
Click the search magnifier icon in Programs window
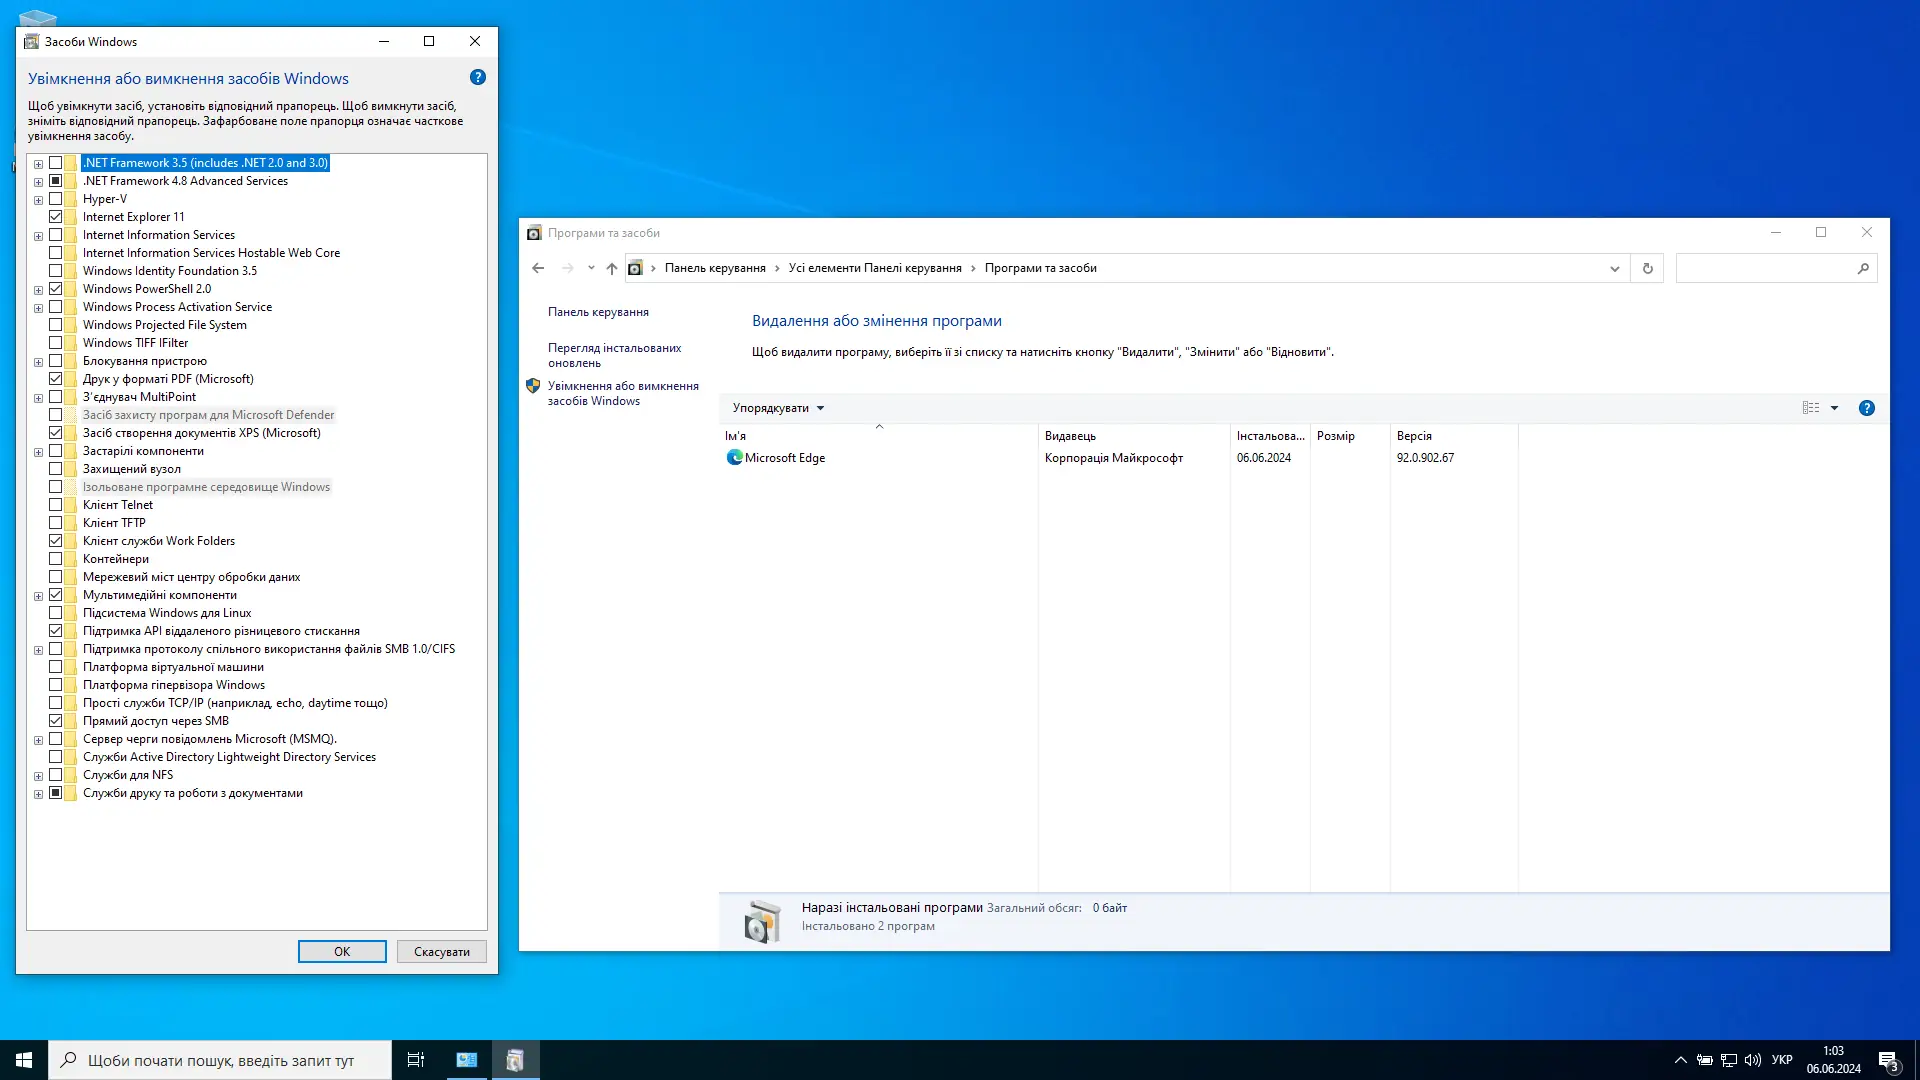point(1863,268)
